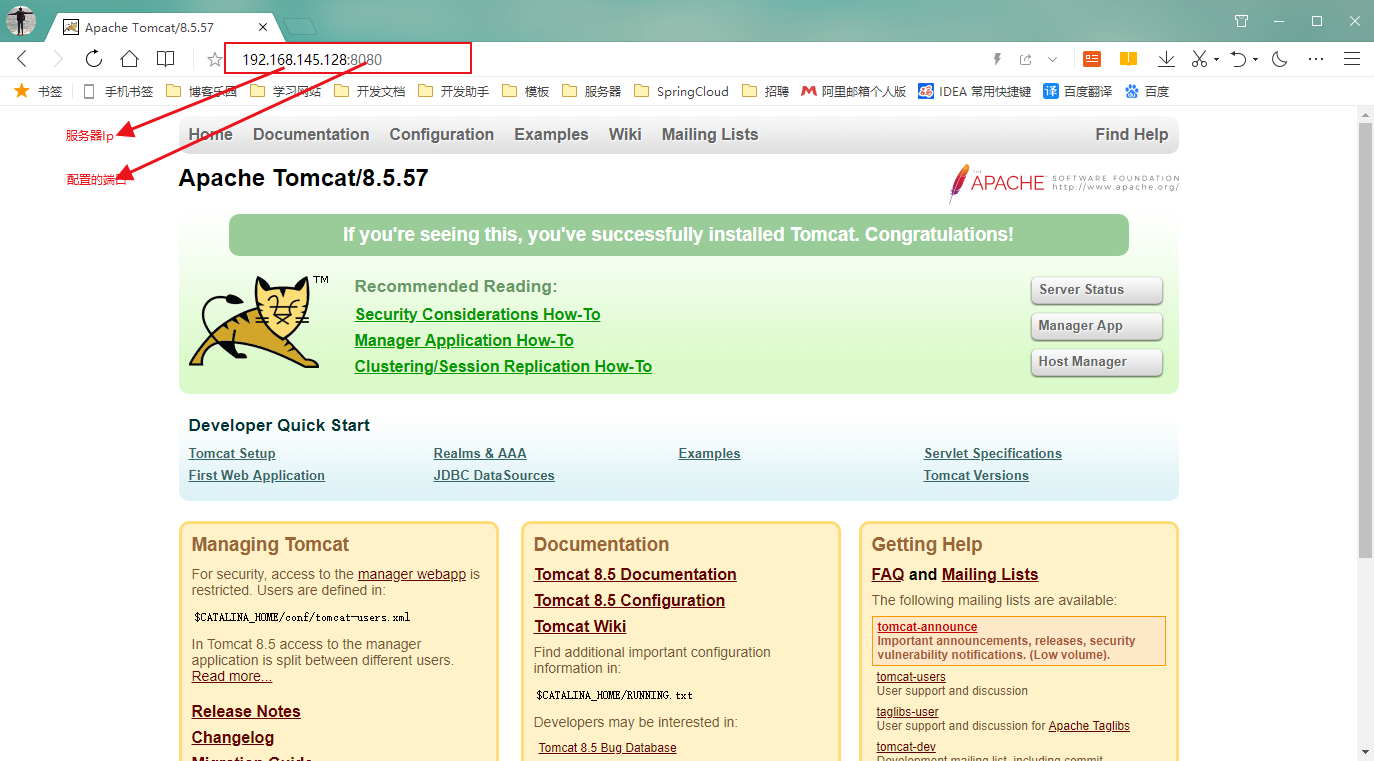Open the three-dots more tools menu
The image size is (1374, 761).
point(1316,59)
